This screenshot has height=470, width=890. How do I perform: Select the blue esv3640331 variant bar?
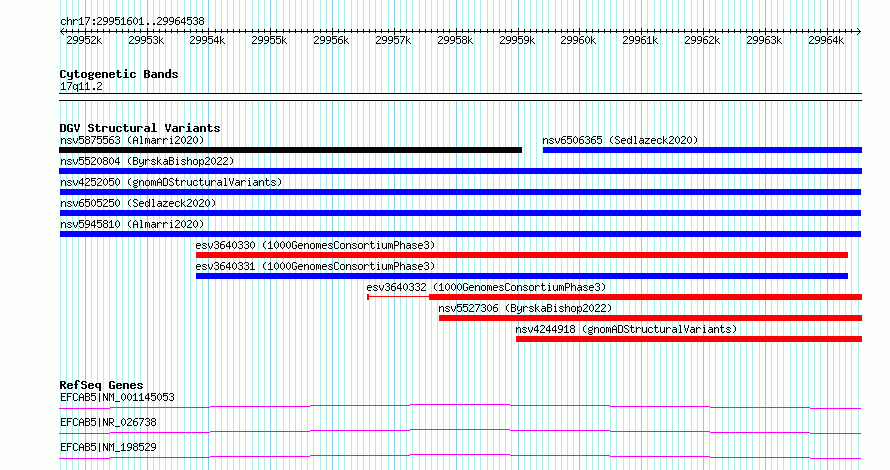[x=522, y=276]
